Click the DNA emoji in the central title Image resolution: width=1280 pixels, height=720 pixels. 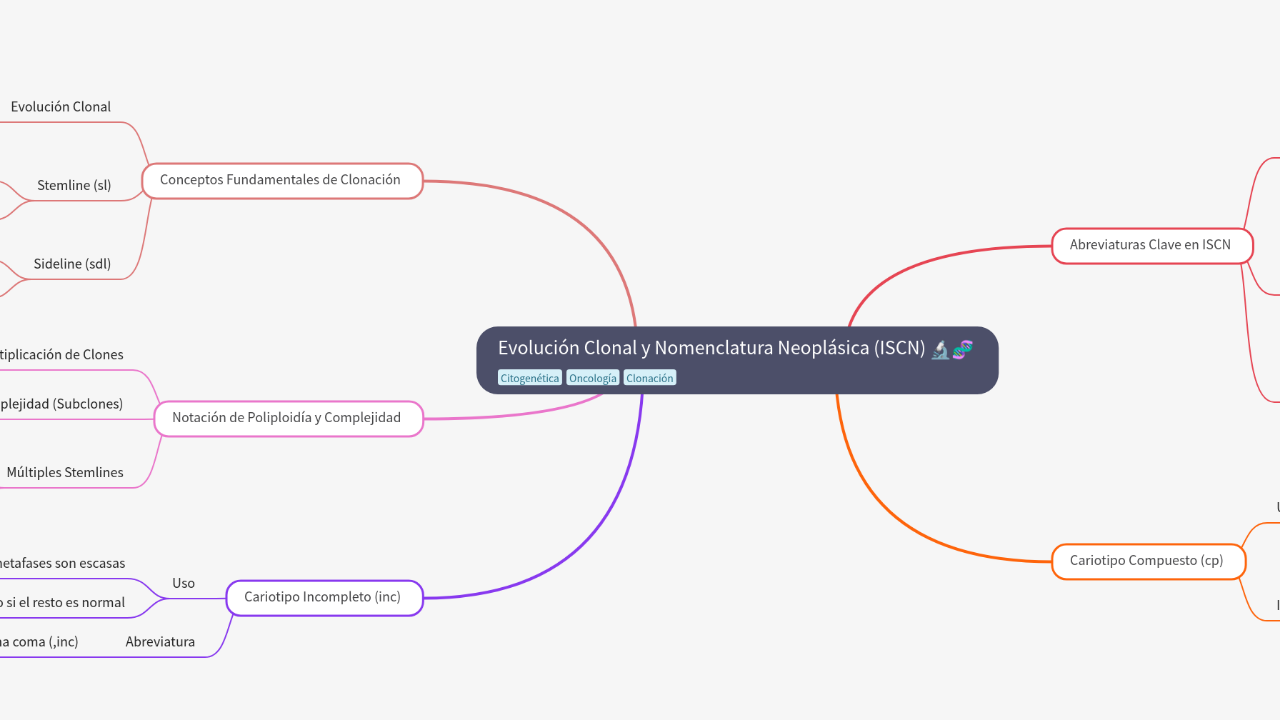[x=962, y=349]
